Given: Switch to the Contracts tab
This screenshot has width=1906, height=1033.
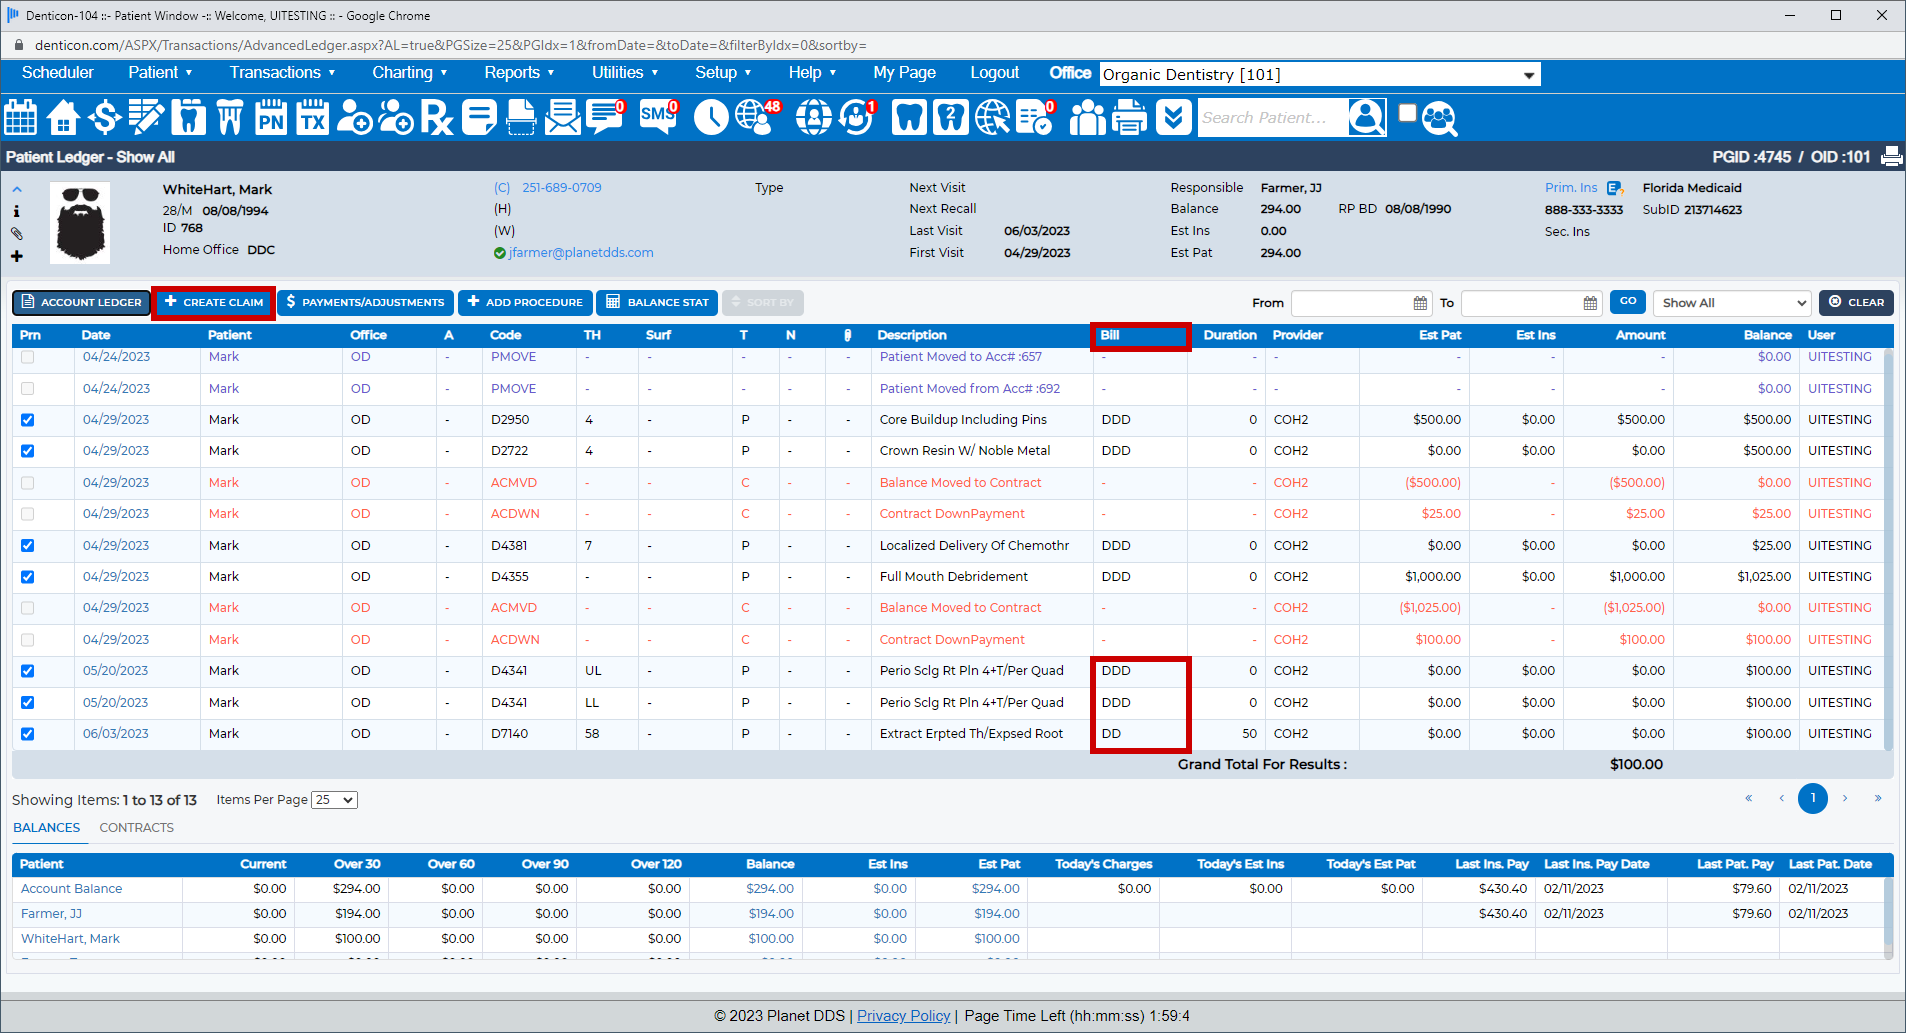Looking at the screenshot, I should 136,828.
